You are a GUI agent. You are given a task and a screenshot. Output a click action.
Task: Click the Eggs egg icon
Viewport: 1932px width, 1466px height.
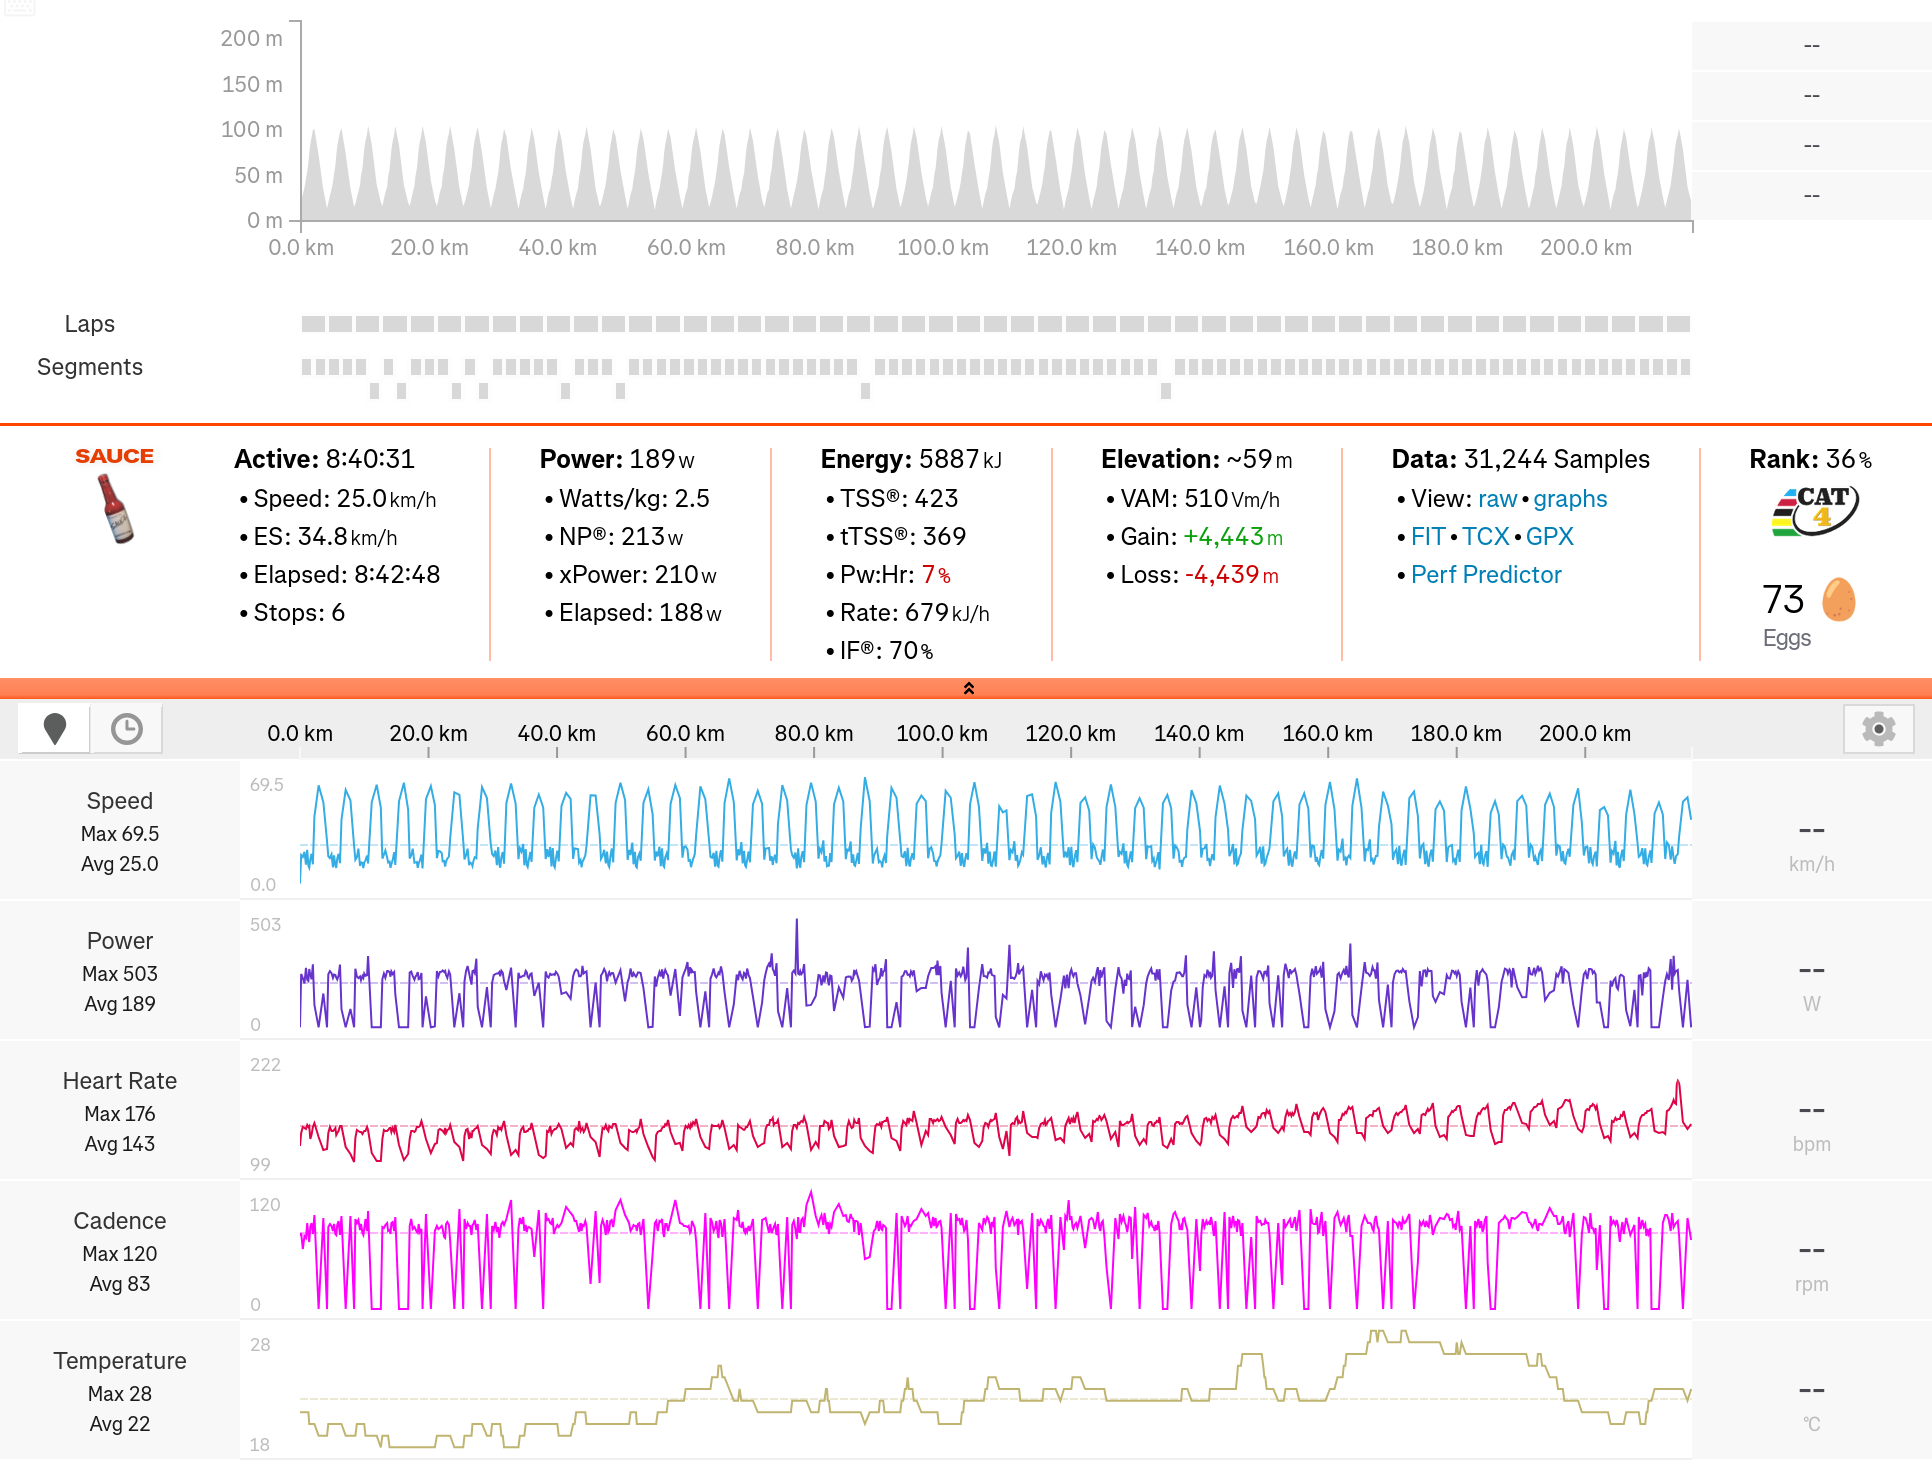1838,600
